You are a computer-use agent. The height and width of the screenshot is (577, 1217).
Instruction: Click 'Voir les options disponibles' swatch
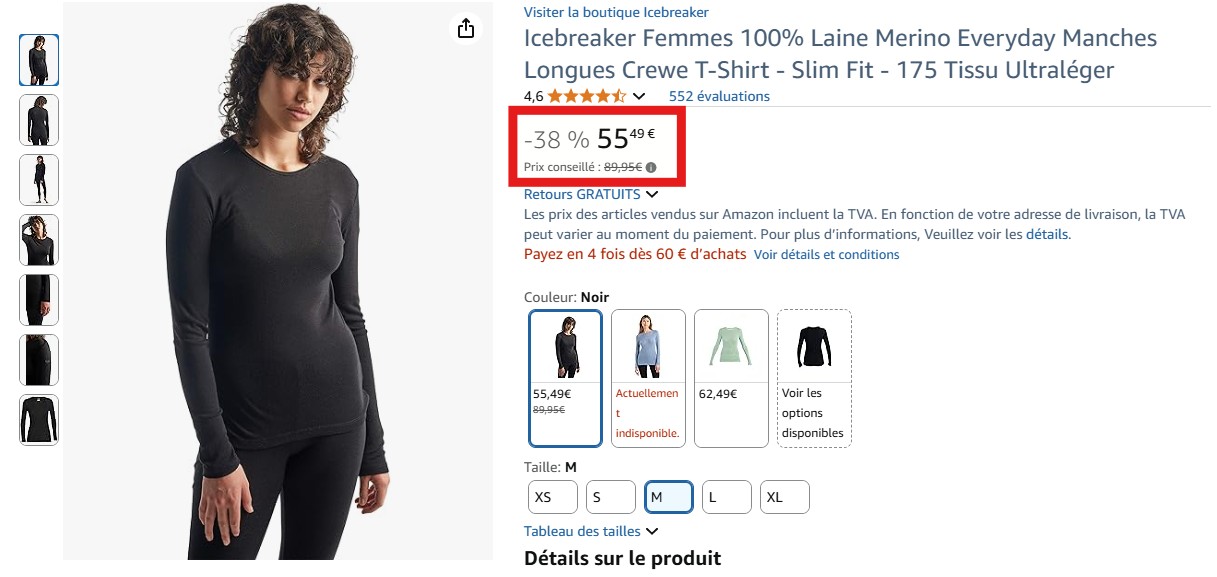(814, 377)
